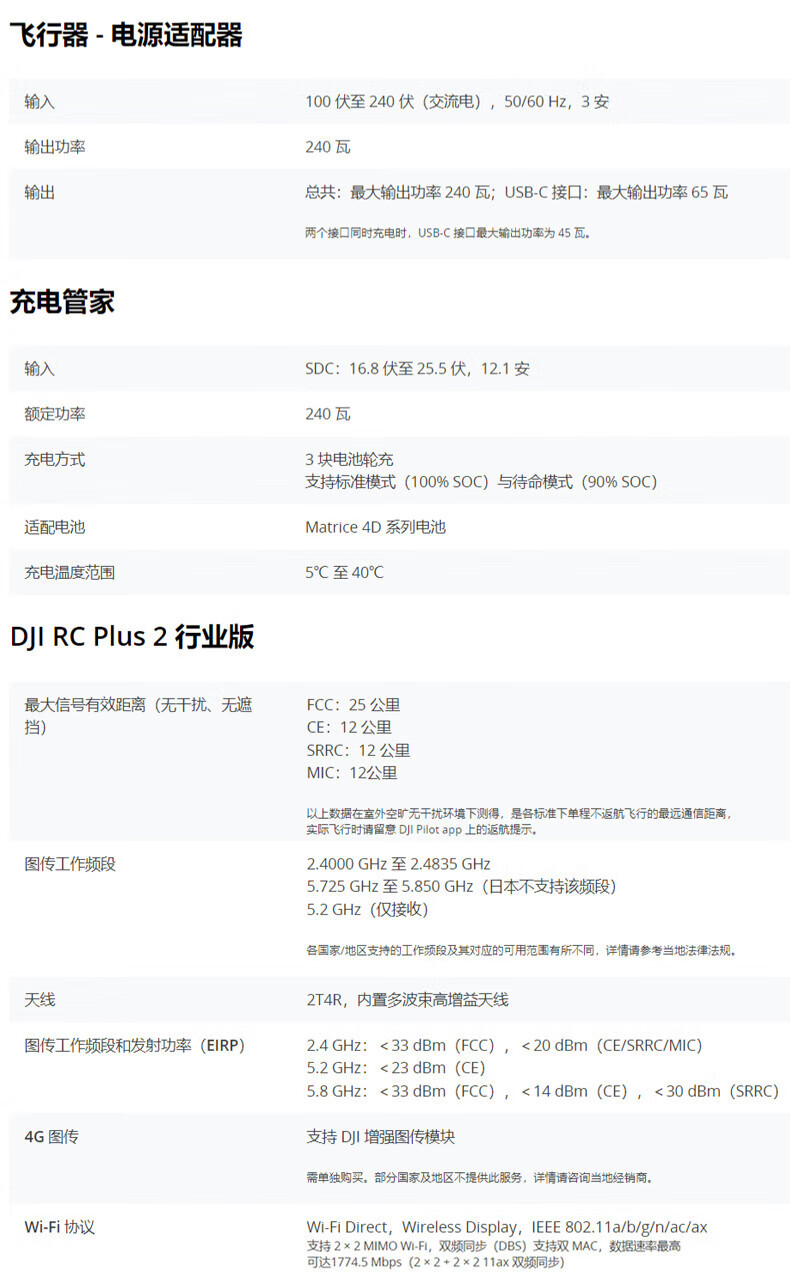Viewport: 790px width, 1272px height.
Task: Click the output text '总共：最大输出功率 240 瓦'
Action: [398, 192]
